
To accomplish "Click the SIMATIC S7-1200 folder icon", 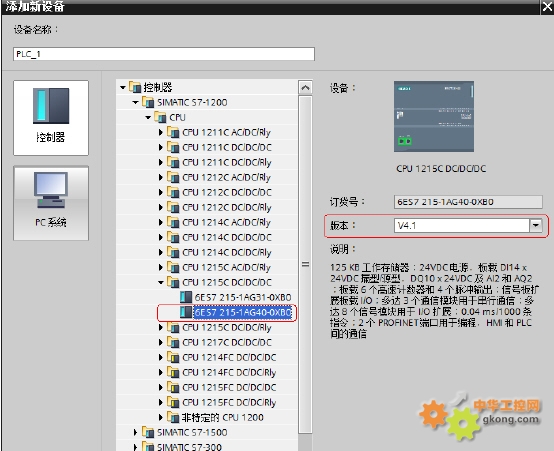I will click(x=148, y=102).
